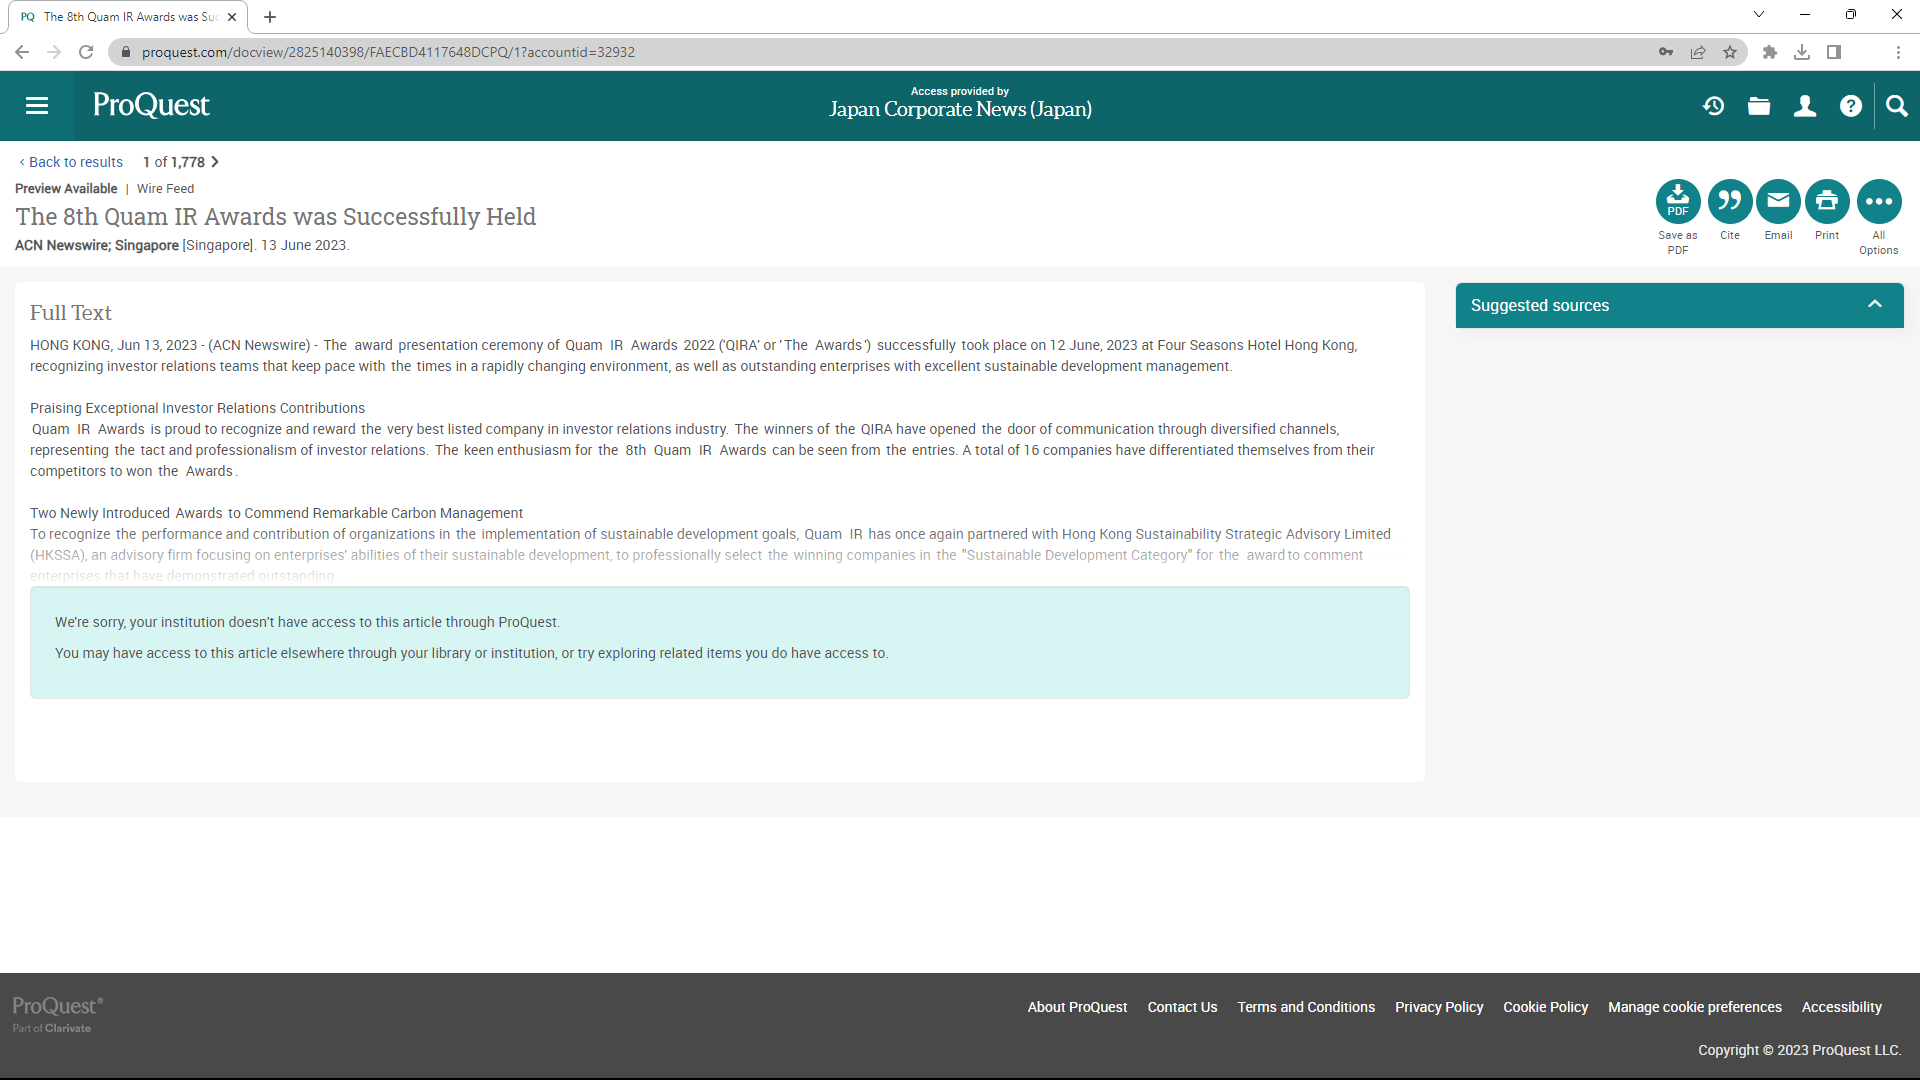The height and width of the screenshot is (1080, 1920).
Task: Click the Email envelope icon
Action: point(1778,202)
